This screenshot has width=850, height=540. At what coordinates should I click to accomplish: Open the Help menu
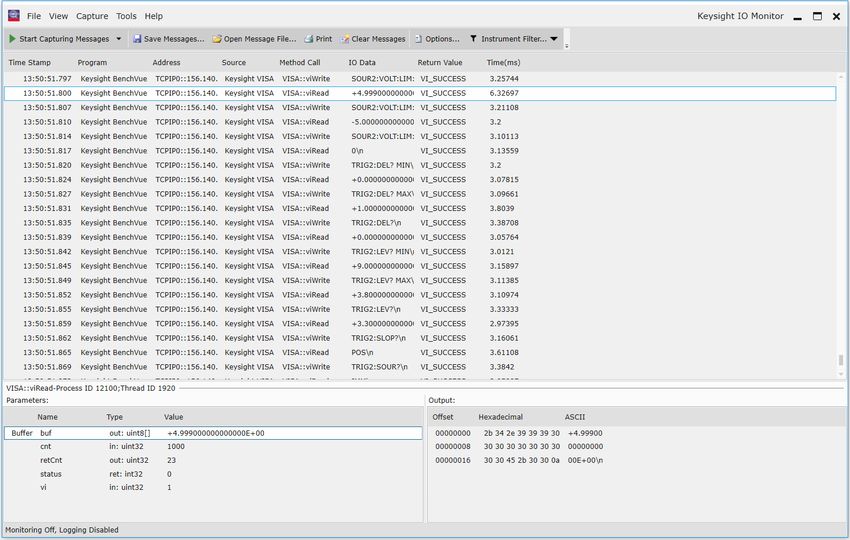153,16
